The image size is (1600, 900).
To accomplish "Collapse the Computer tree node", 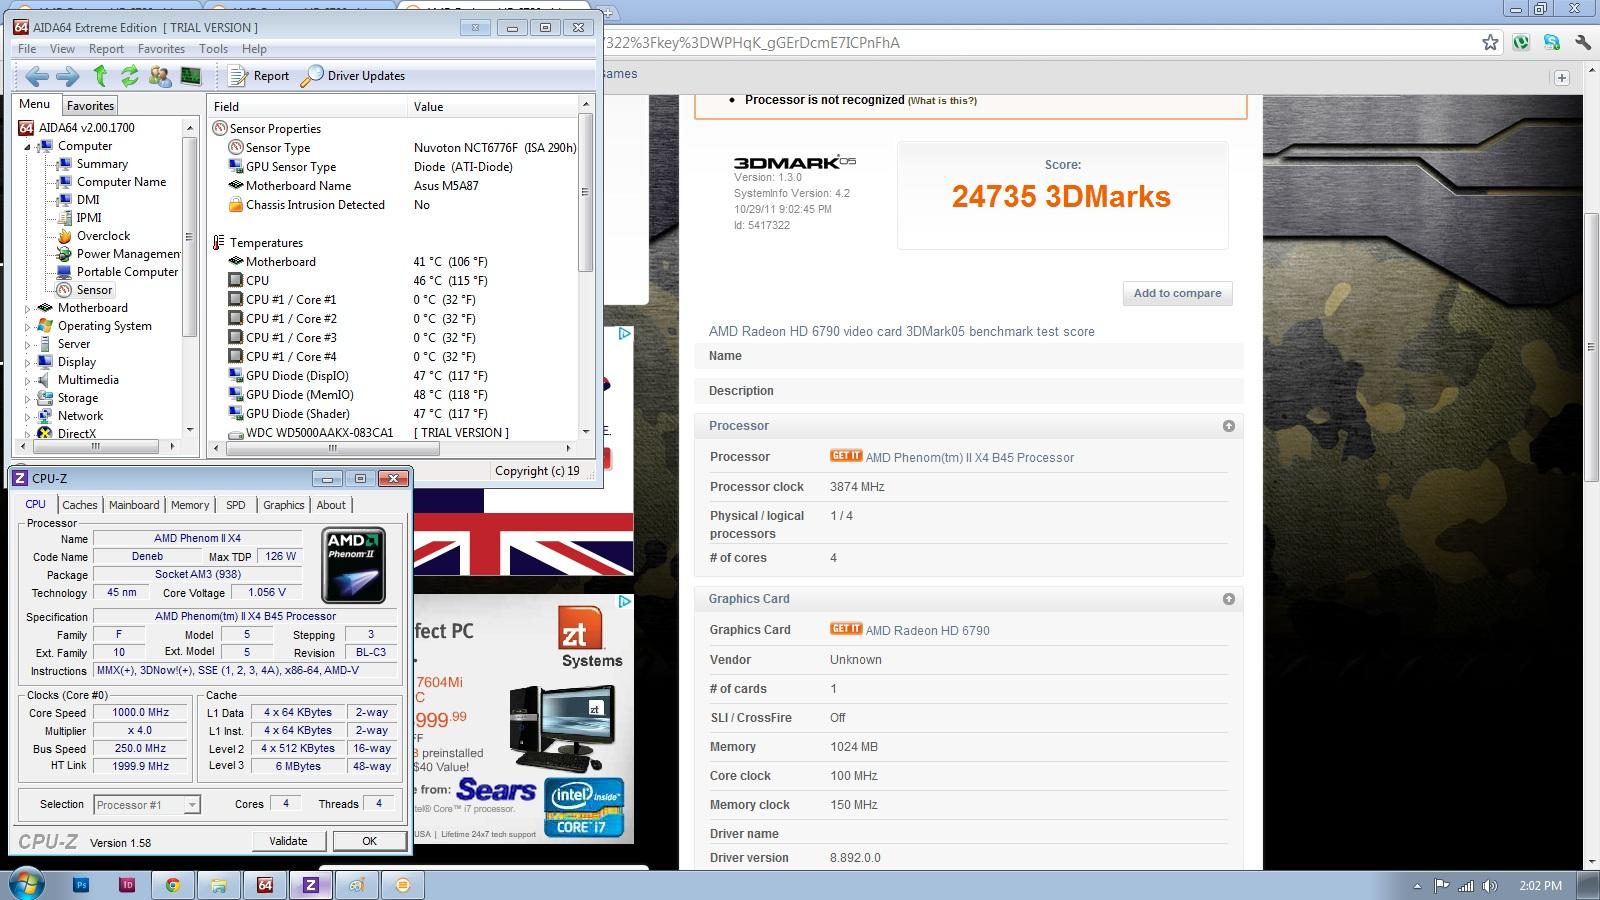I will point(28,146).
